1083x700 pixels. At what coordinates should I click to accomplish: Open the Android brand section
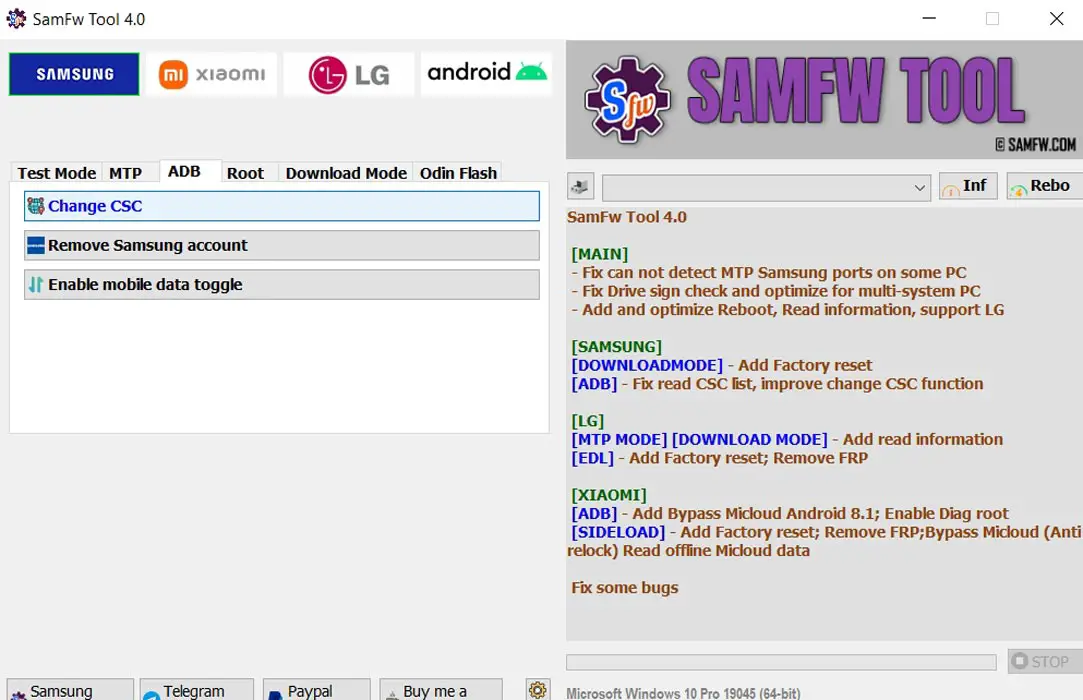486,74
